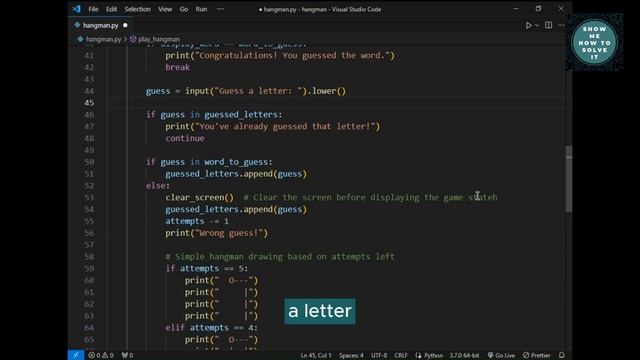This screenshot has height=360, width=640.
Task: Change indentation via Spaces: 4
Action: (x=351, y=356)
